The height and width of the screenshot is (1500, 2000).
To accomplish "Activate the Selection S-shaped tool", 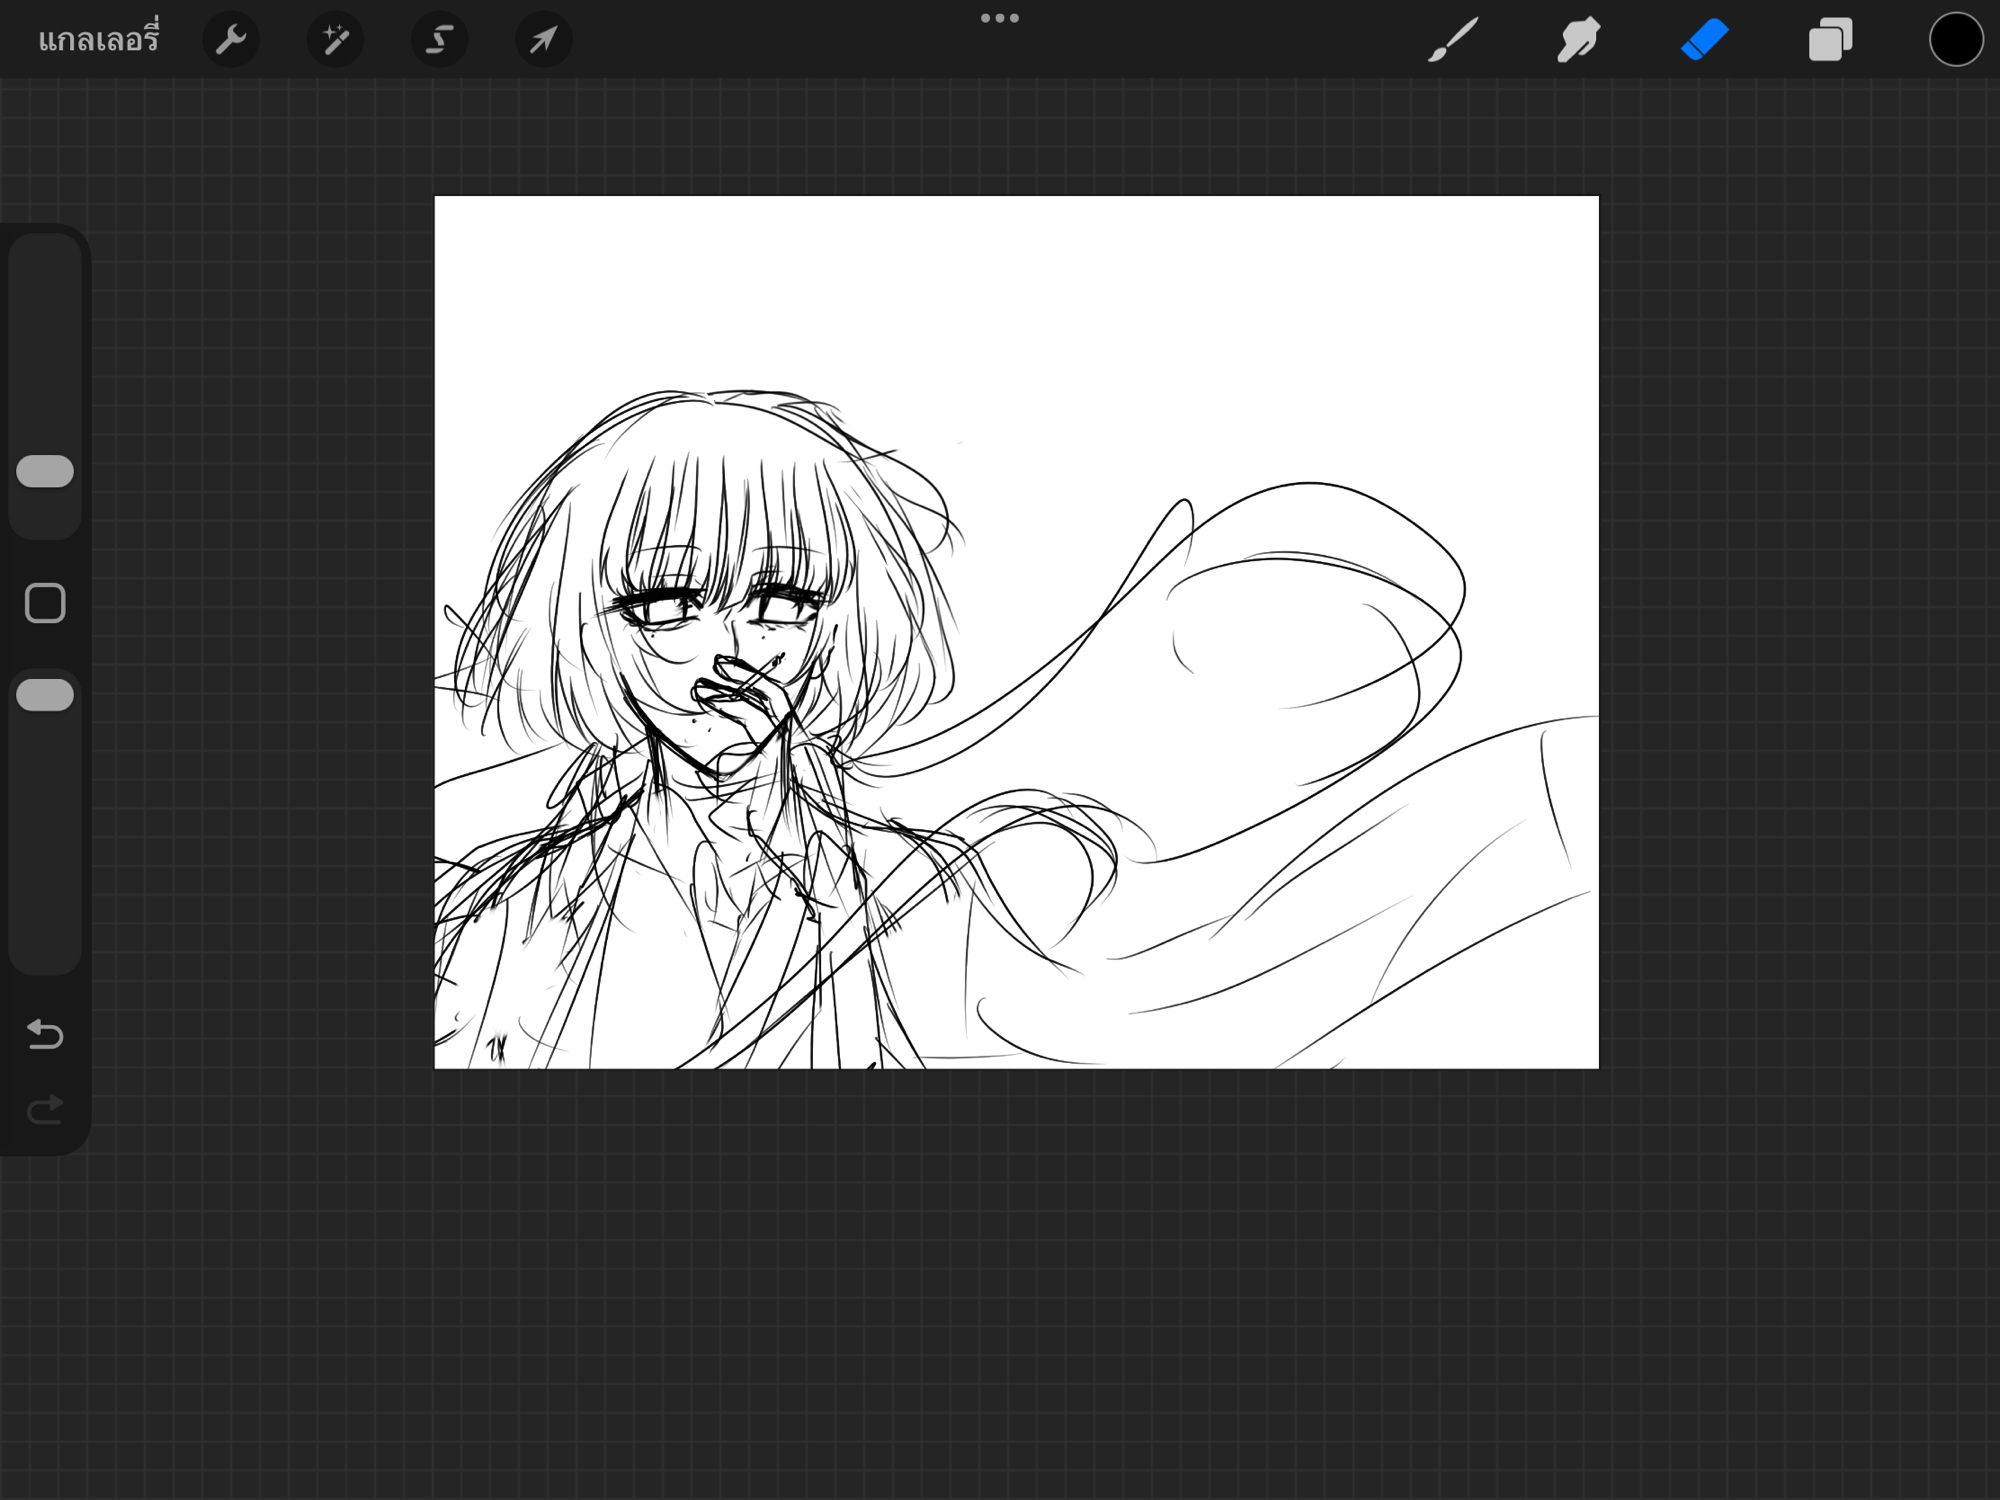I will [439, 40].
